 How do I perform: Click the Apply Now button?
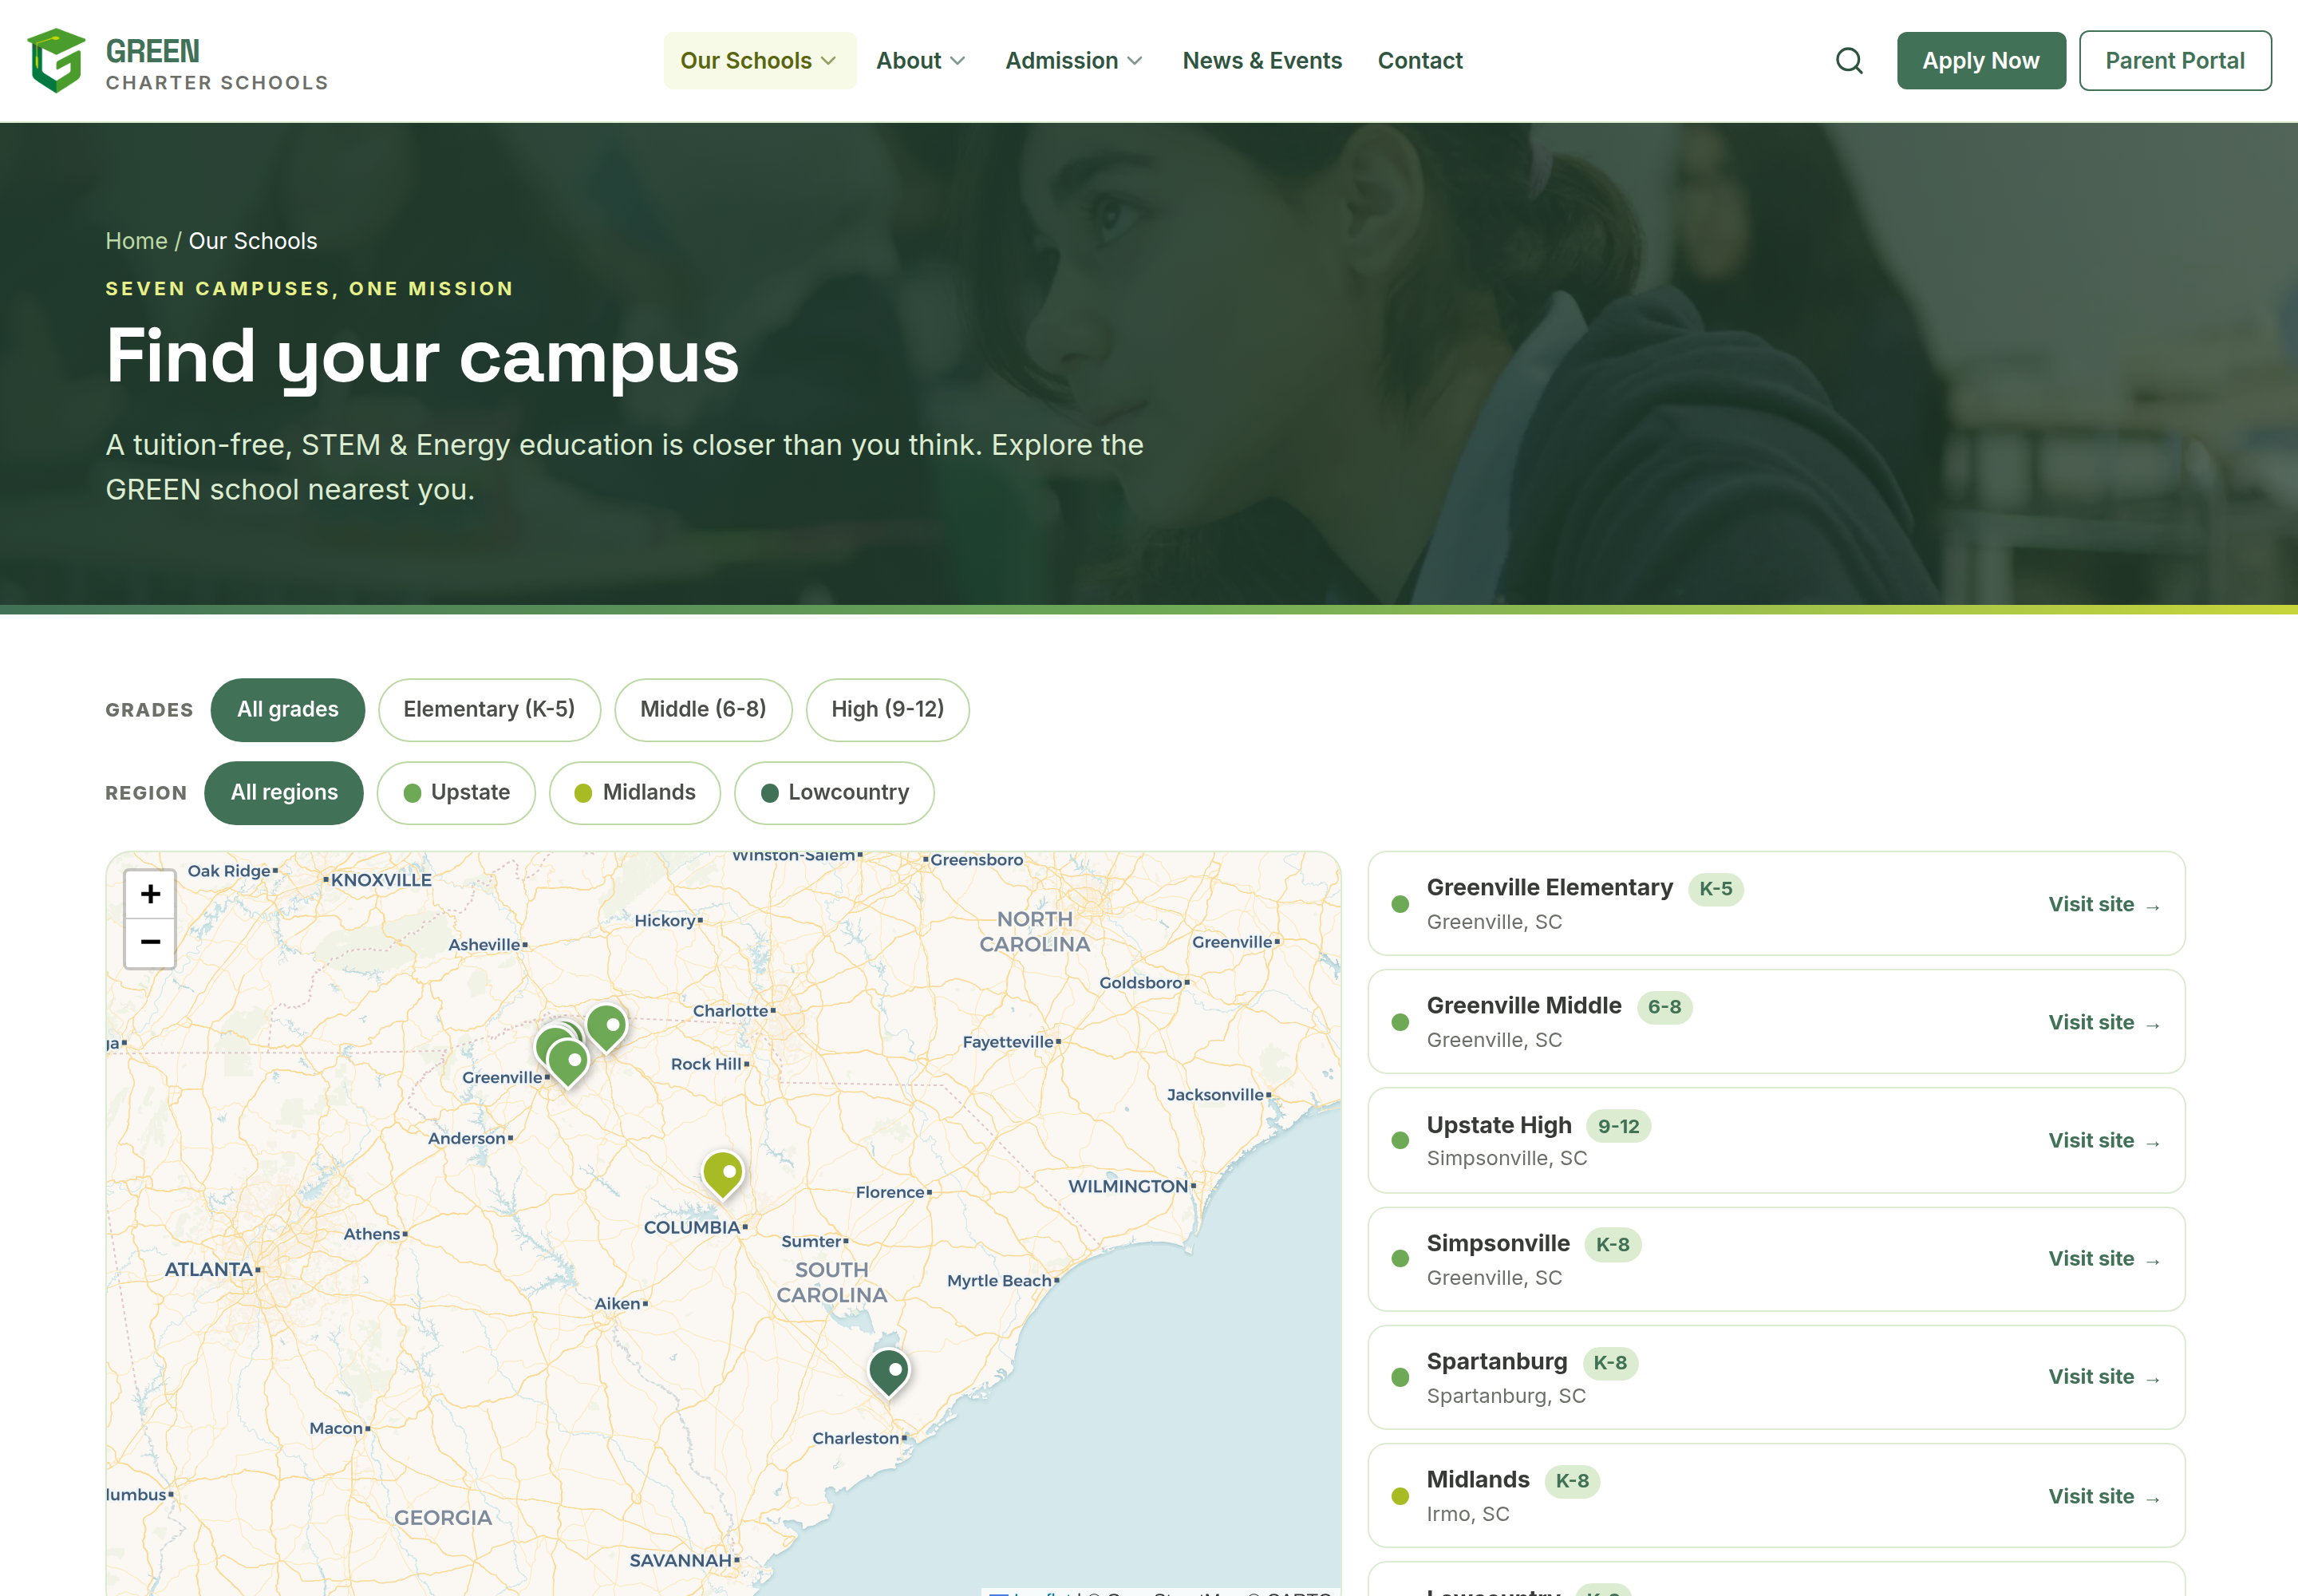pyautogui.click(x=1980, y=61)
